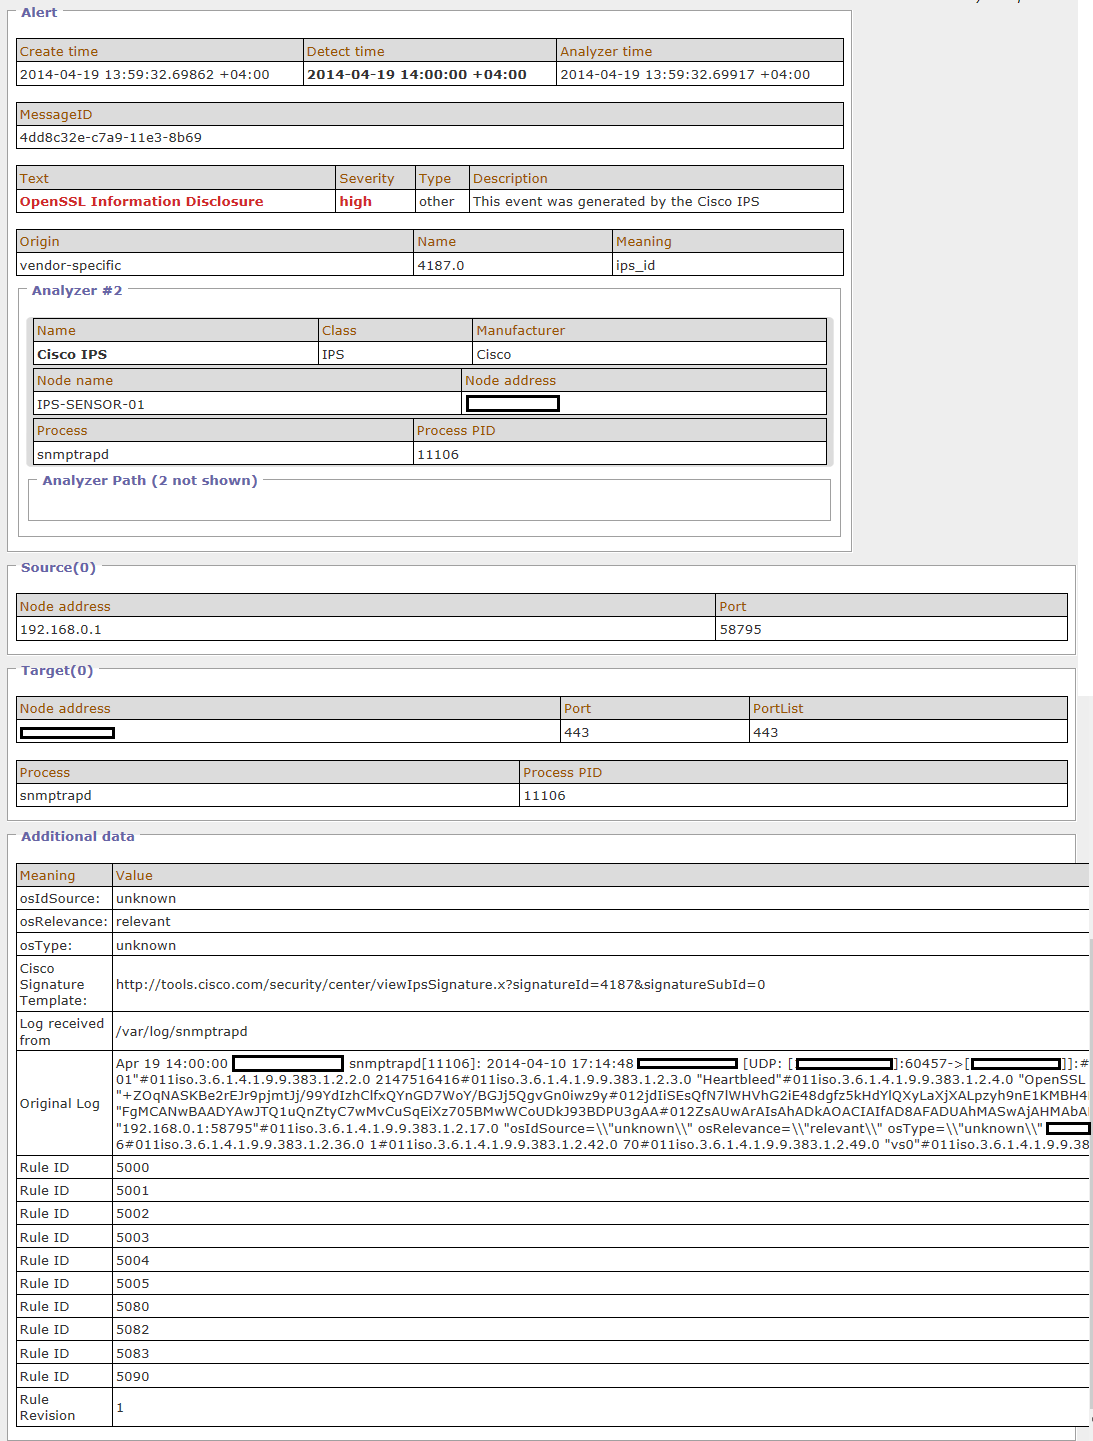This screenshot has height=1441, width=1093.
Task: Select the MessageID value 4dd8c32e-c7a9-11e3-8b69
Action: tap(111, 138)
